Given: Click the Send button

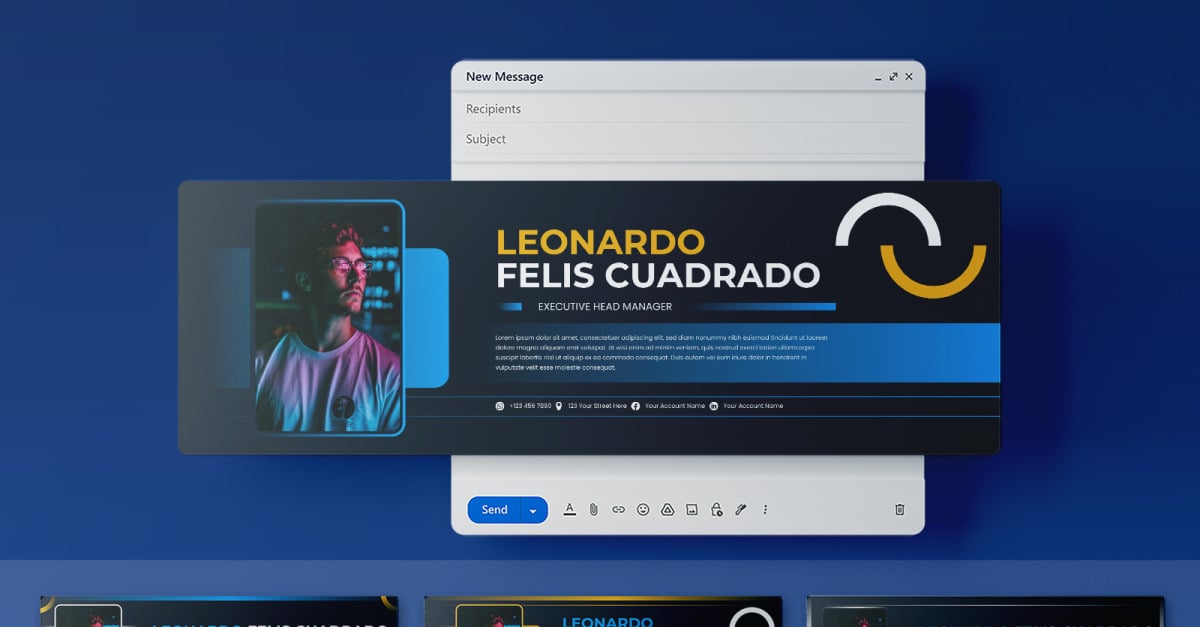Looking at the screenshot, I should 494,510.
